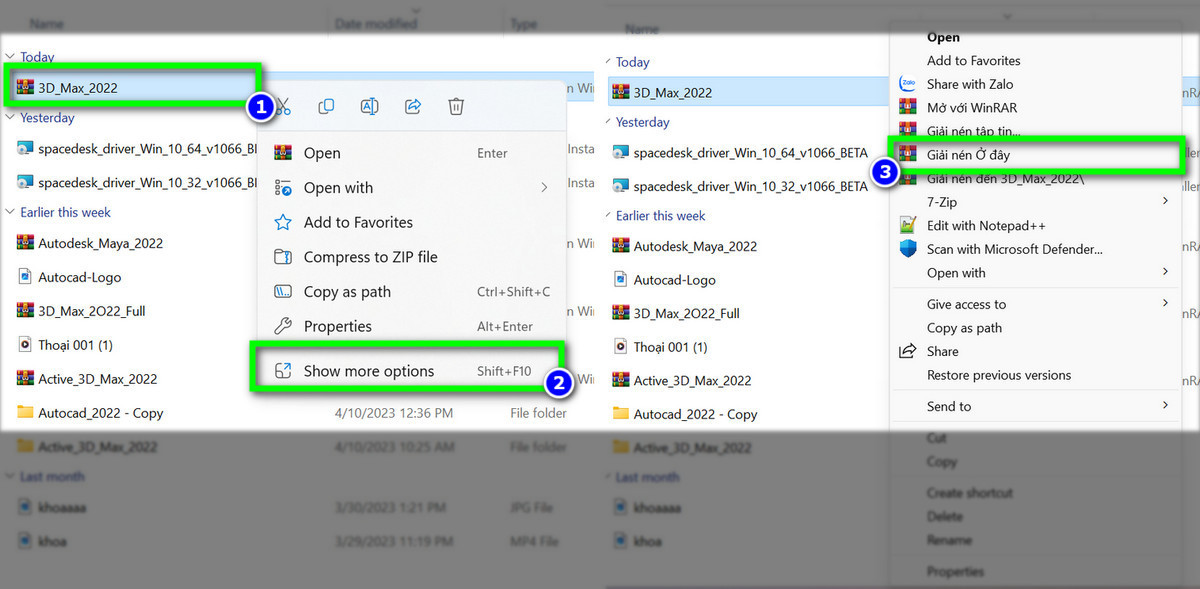The image size is (1200, 589).
Task: Open the Open with submenu in modern menu
Action: coord(412,188)
